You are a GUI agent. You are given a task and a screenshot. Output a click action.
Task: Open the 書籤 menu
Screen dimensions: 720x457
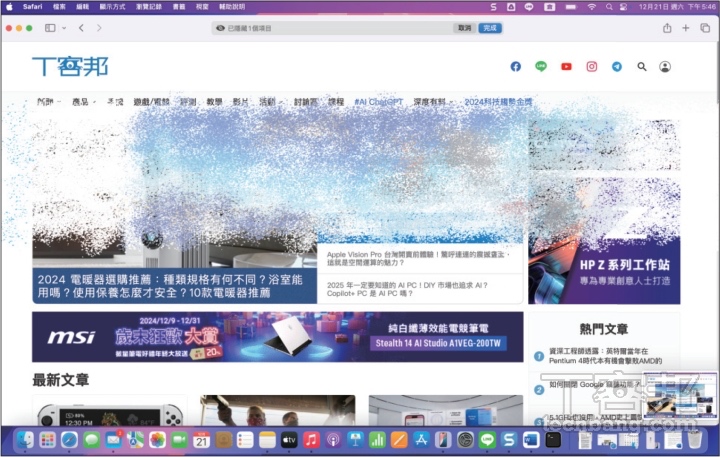[179, 7]
